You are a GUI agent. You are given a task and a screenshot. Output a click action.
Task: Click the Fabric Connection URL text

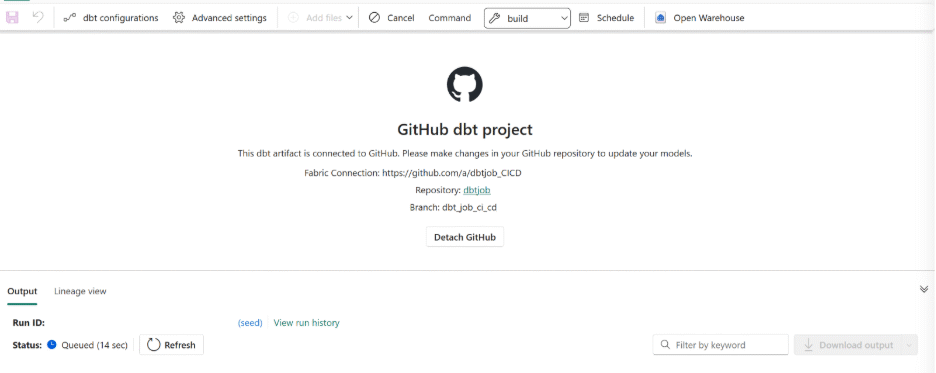[x=452, y=172]
